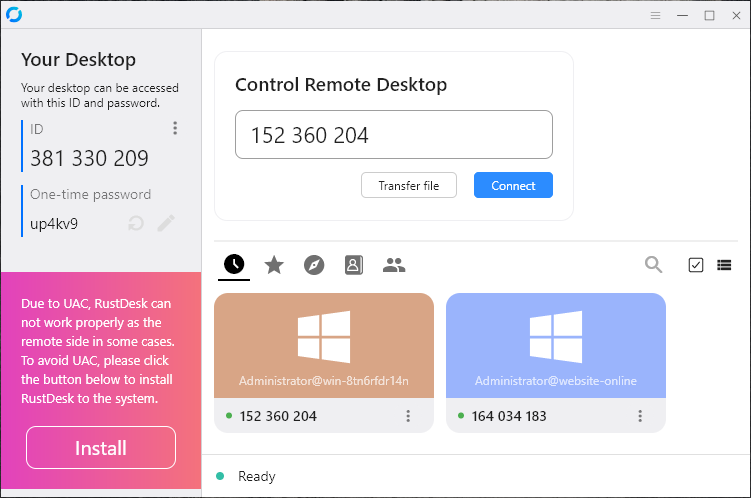Focus the remote ID input field

pos(394,135)
